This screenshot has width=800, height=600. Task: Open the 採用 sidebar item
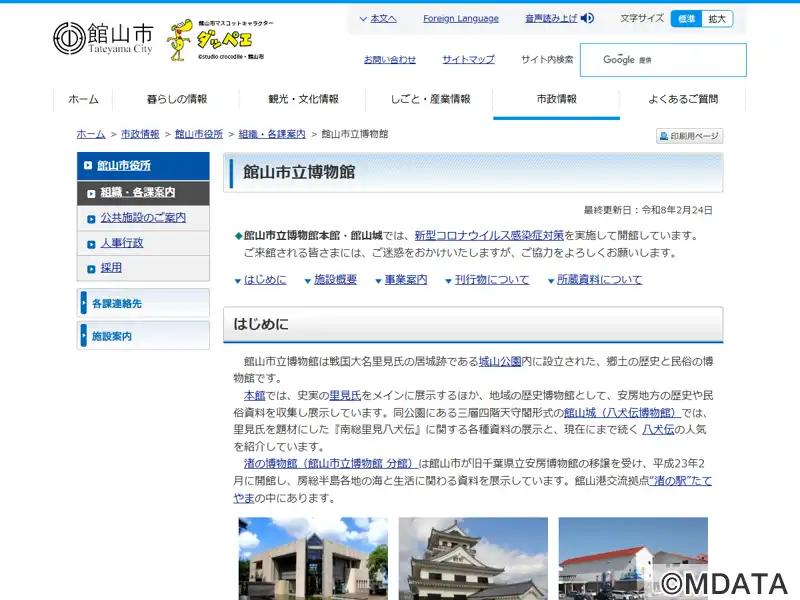click(x=110, y=268)
